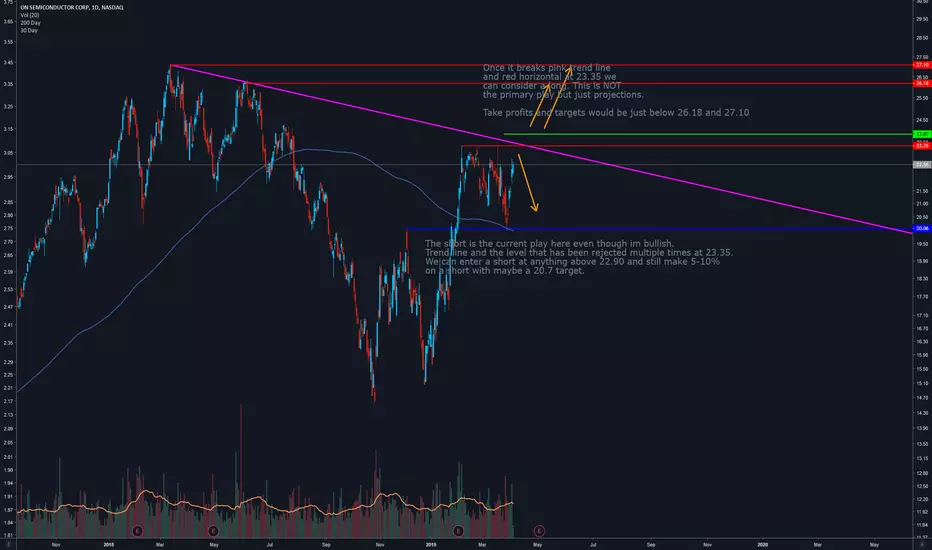This screenshot has width=932, height=550.
Task: Select the 'The short is the current play' note
Action: tap(579, 257)
